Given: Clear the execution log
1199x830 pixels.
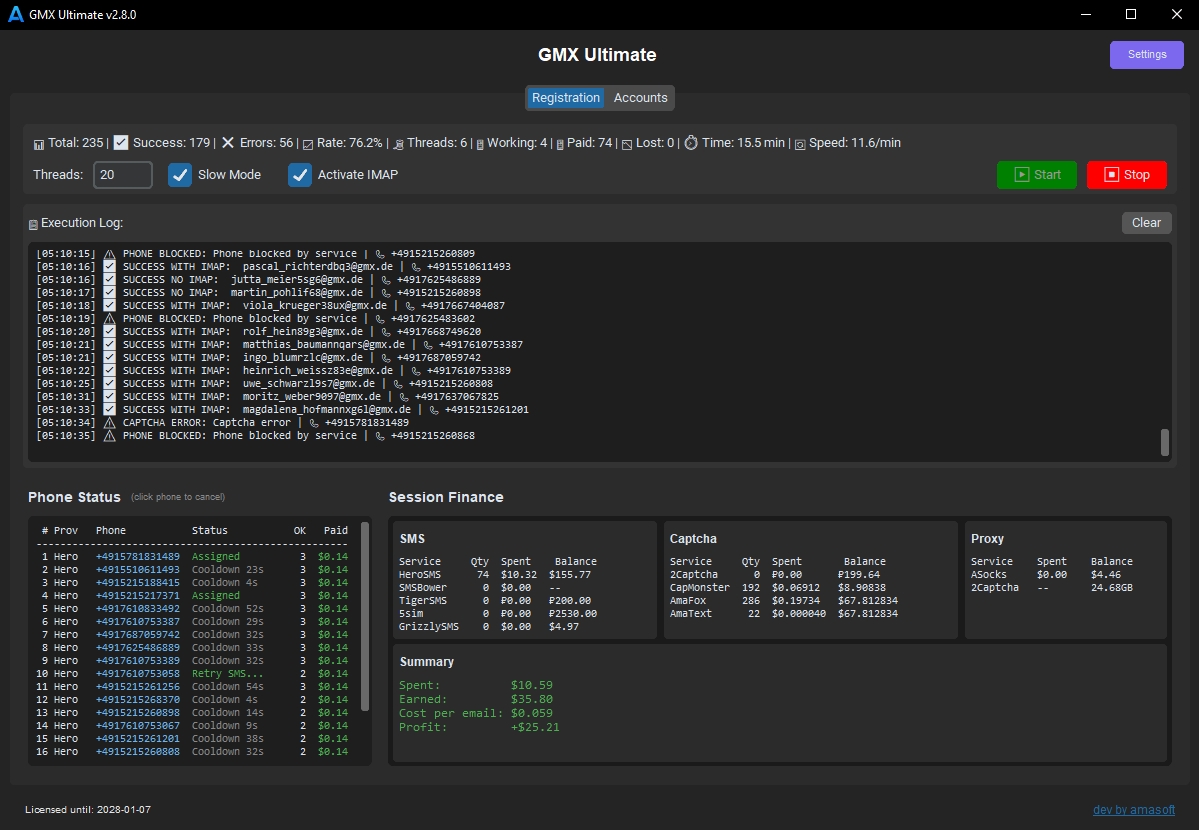Looking at the screenshot, I should point(1146,223).
